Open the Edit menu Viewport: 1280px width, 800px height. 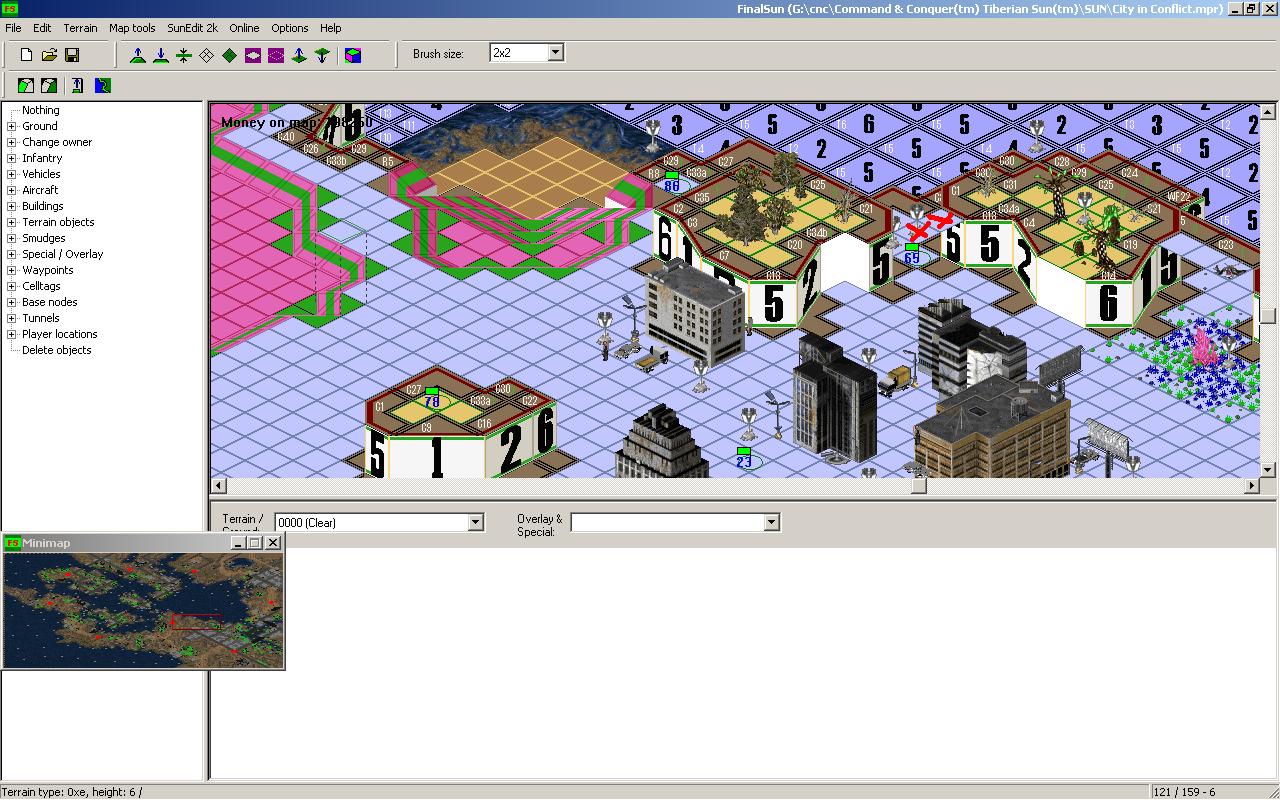[x=42, y=28]
